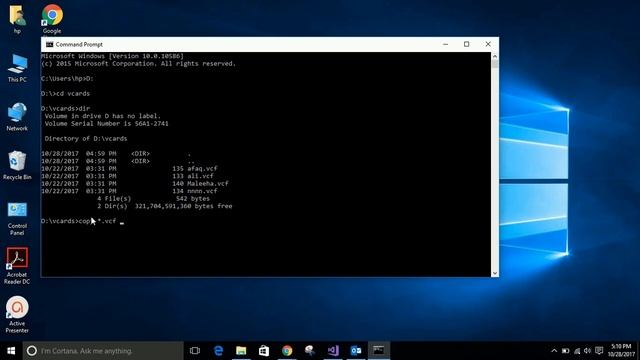Launch Microsoft Edge from the taskbar
The image size is (640, 360).
pos(218,351)
